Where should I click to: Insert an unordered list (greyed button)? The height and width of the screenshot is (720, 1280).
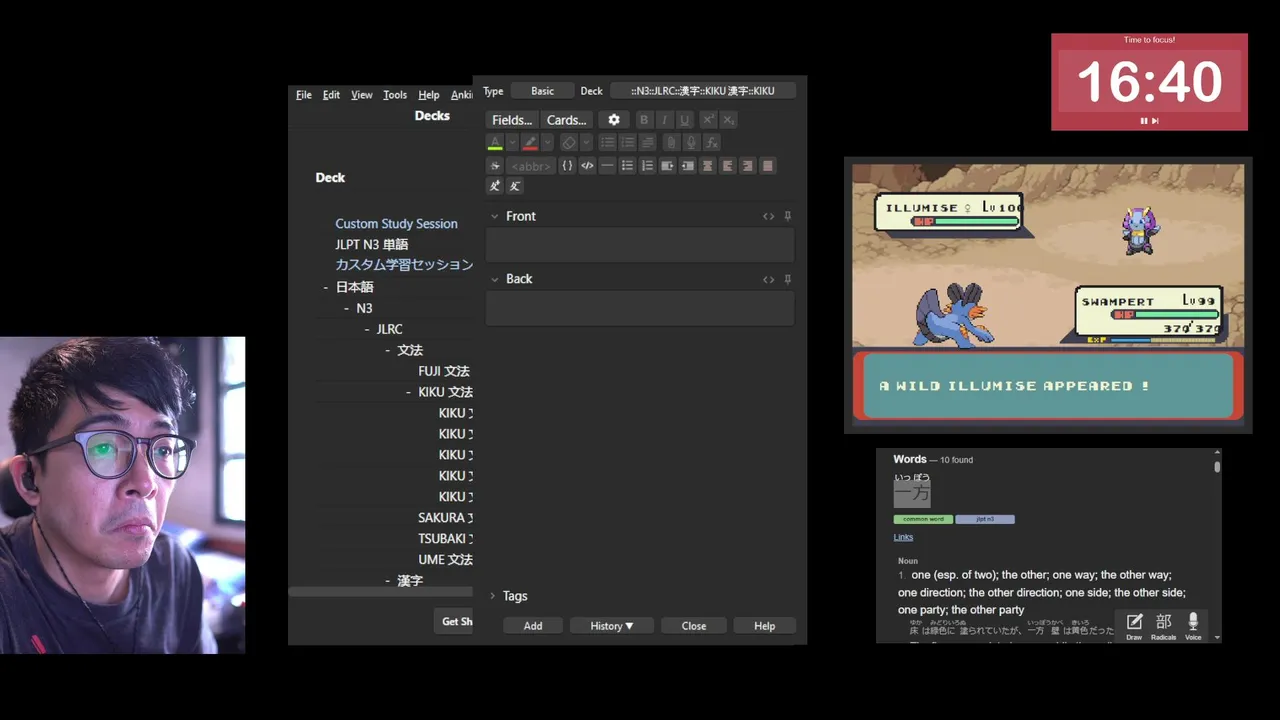pyautogui.click(x=607, y=142)
